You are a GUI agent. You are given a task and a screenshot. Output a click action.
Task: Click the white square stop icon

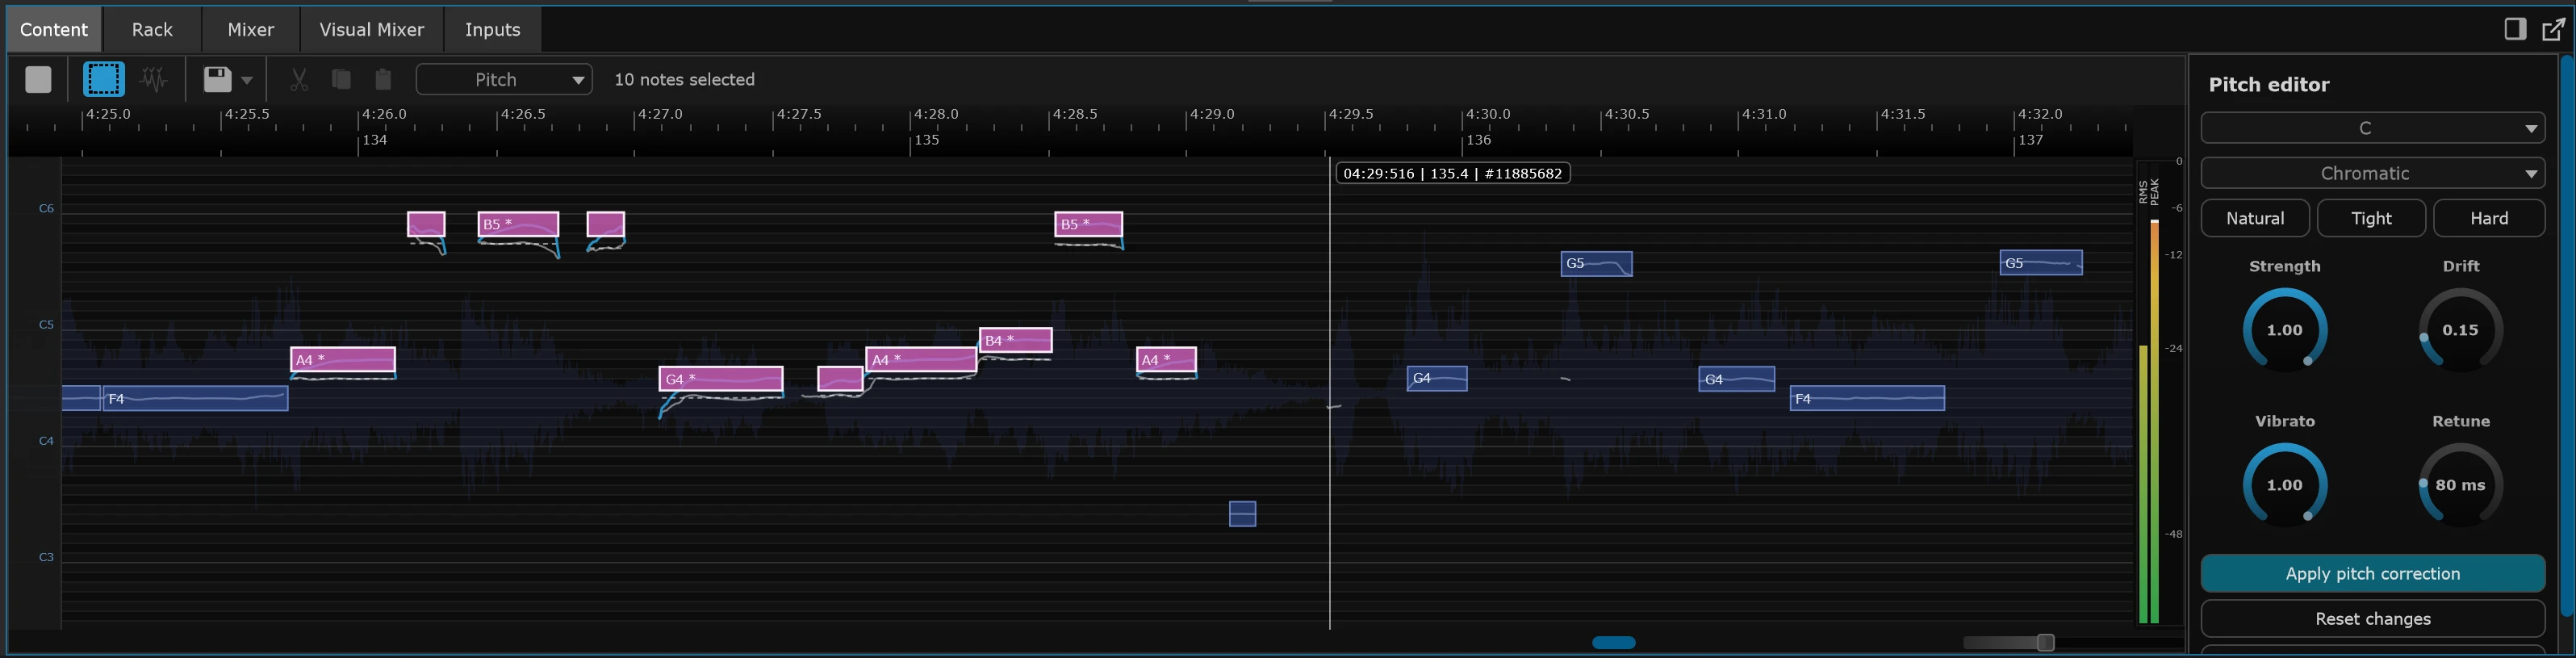coord(38,79)
